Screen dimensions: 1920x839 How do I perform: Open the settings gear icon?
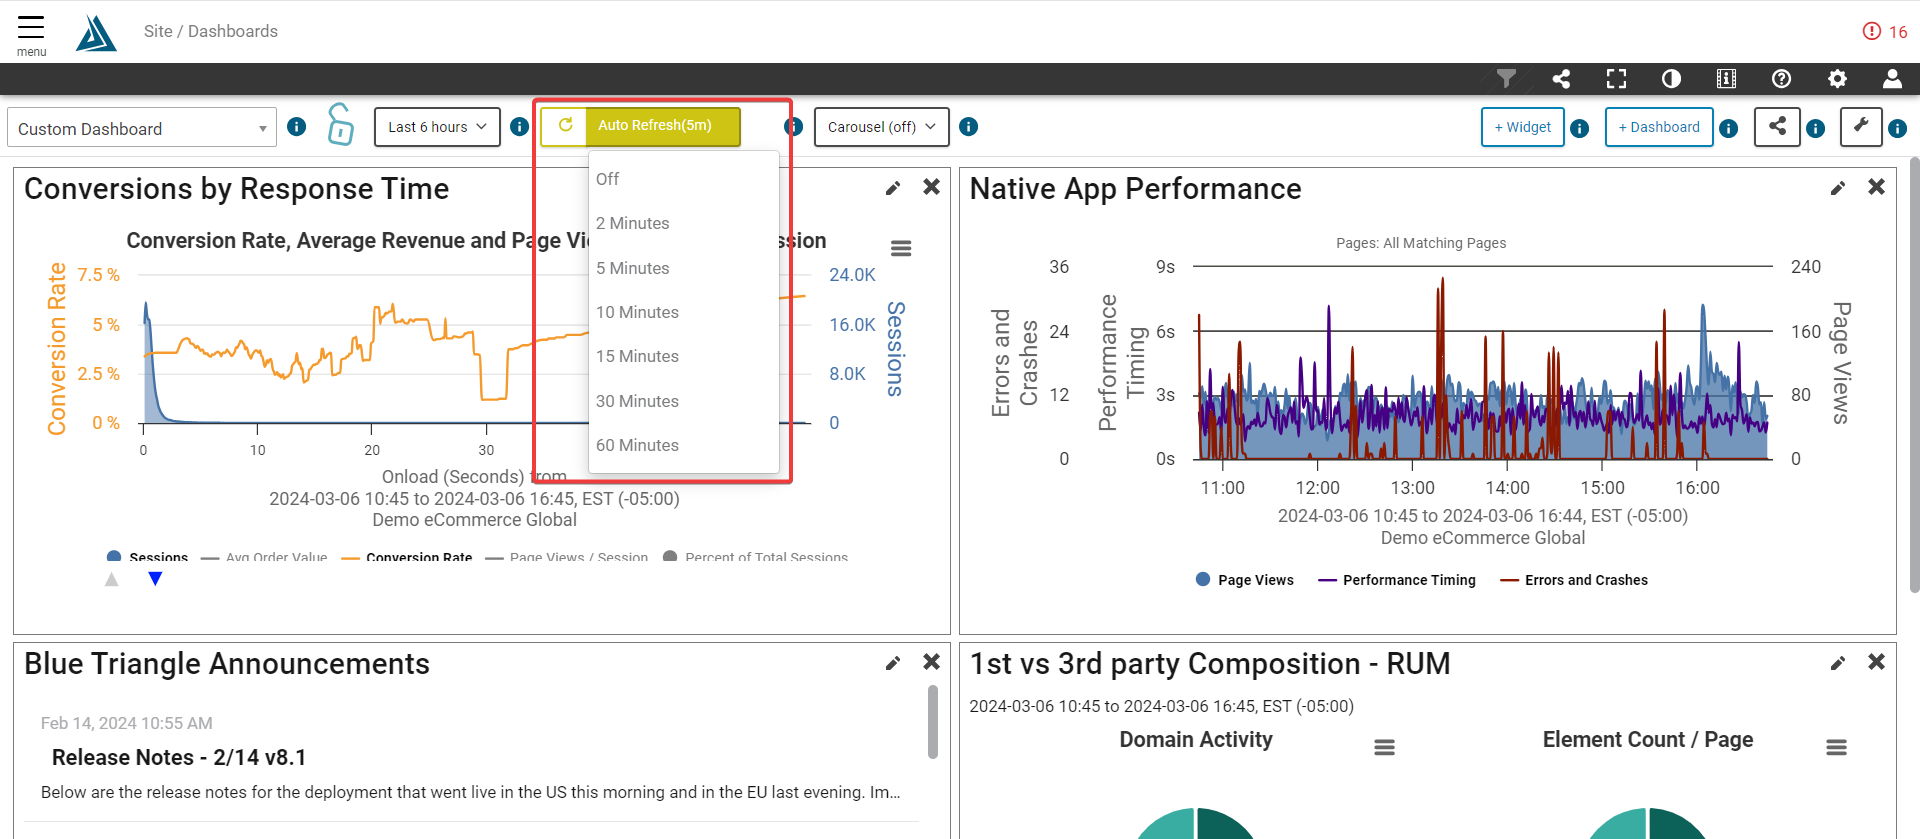pos(1837,79)
